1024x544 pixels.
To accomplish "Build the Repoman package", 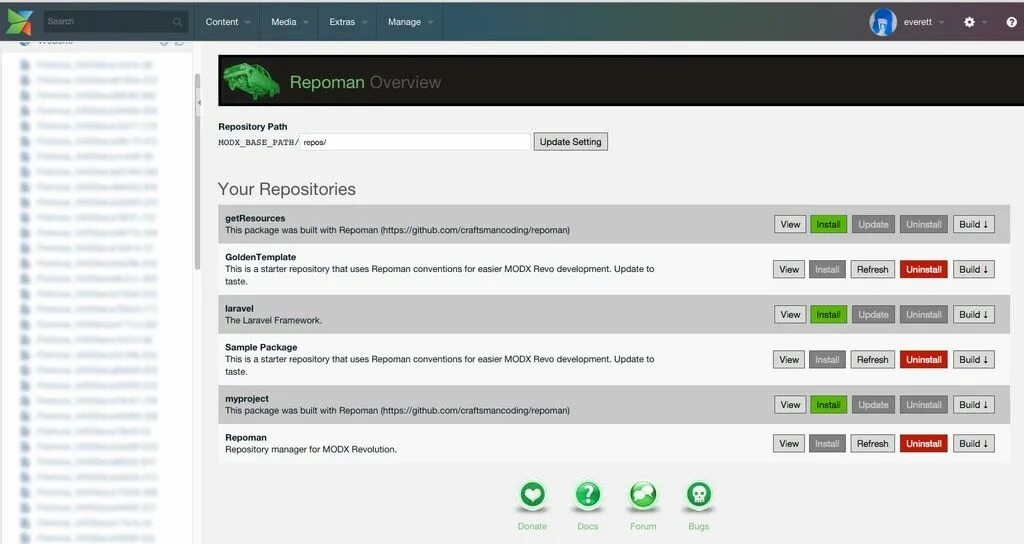I will 973,443.
